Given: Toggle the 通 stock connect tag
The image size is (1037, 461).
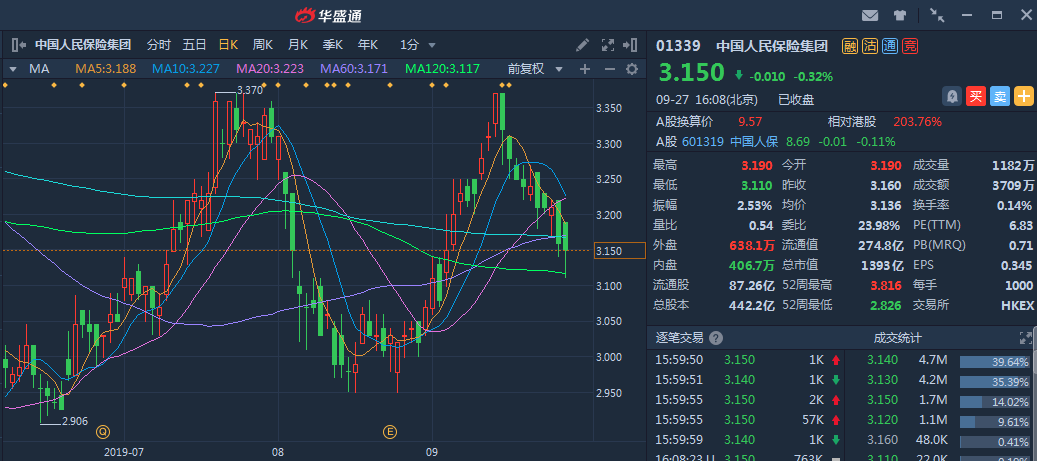Looking at the screenshot, I should click(890, 45).
